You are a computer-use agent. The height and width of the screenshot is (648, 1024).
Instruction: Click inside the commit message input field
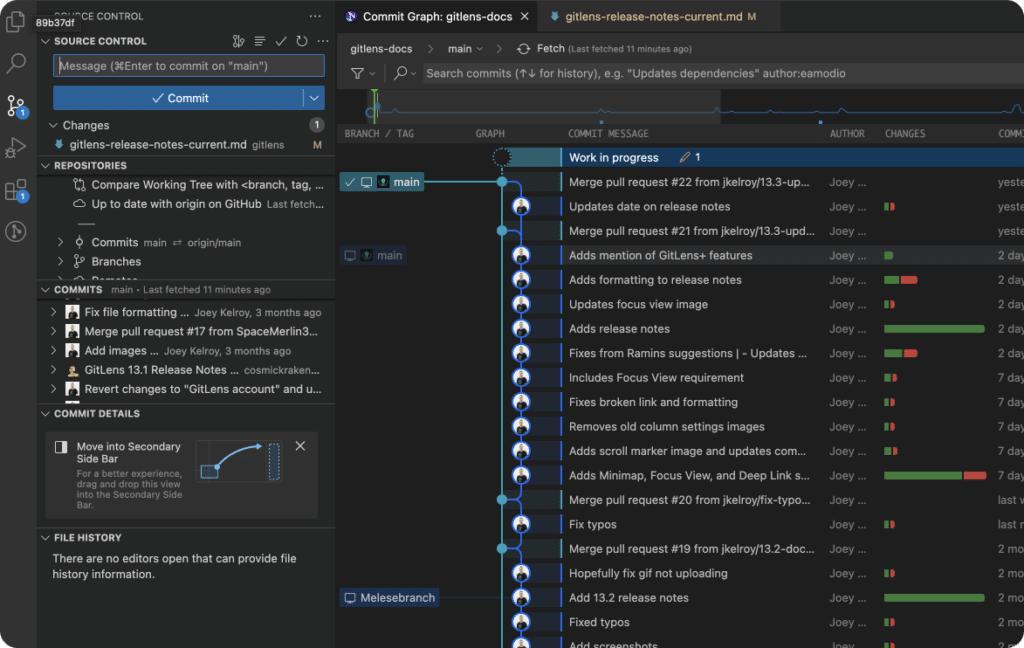(188, 65)
